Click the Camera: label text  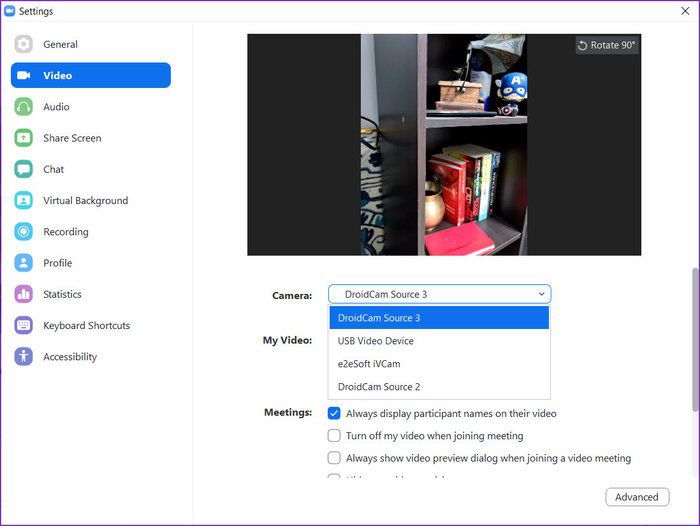point(292,296)
